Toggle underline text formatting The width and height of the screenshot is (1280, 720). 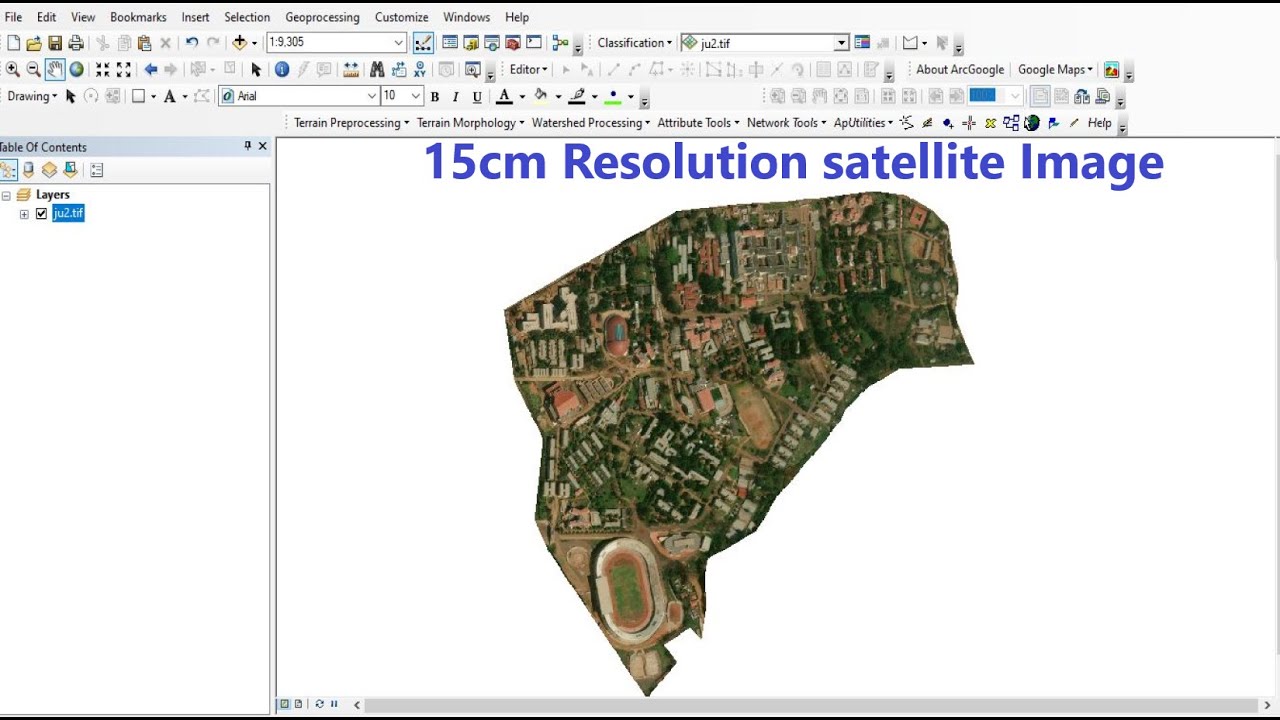coord(477,97)
